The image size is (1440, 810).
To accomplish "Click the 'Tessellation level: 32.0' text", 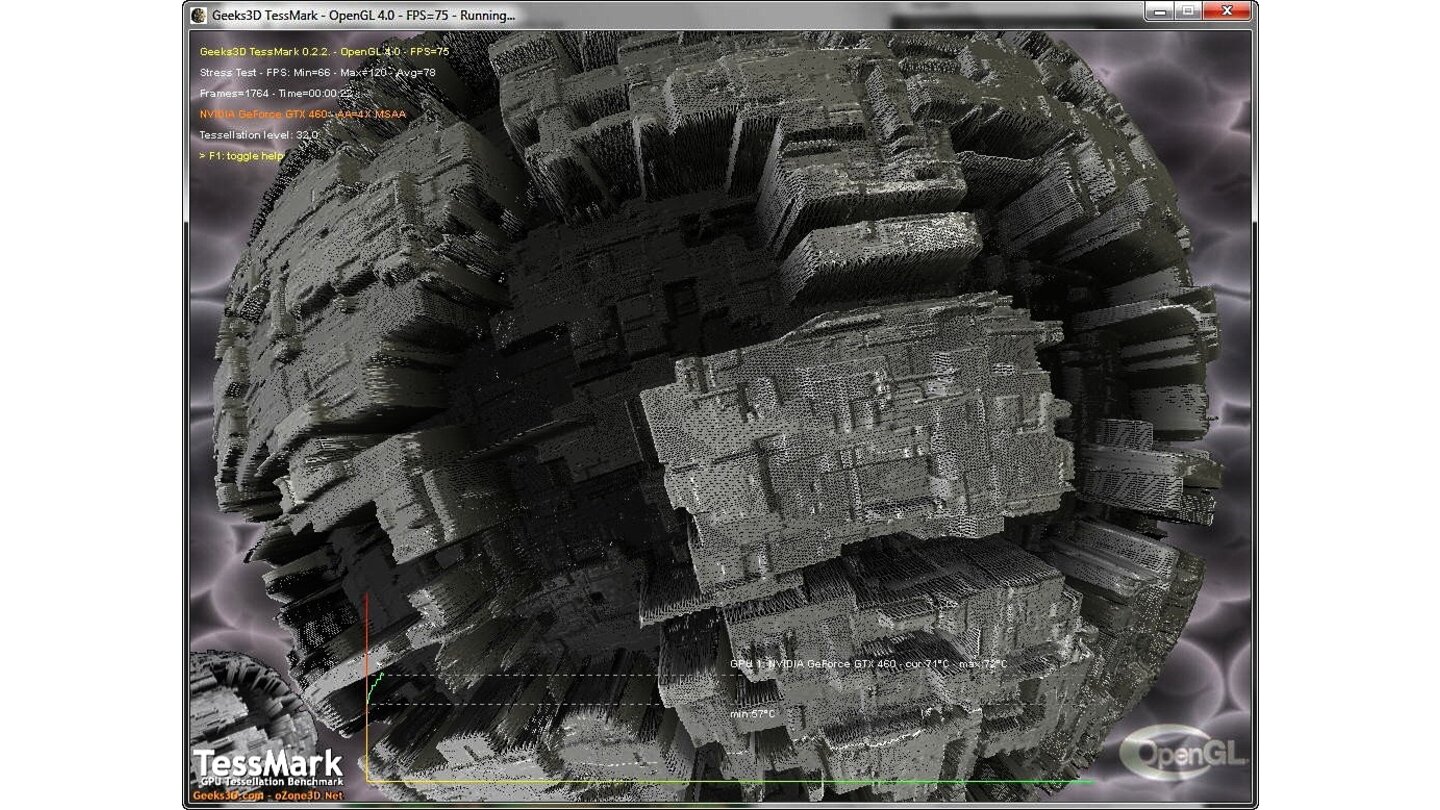I will pyautogui.click(x=259, y=135).
